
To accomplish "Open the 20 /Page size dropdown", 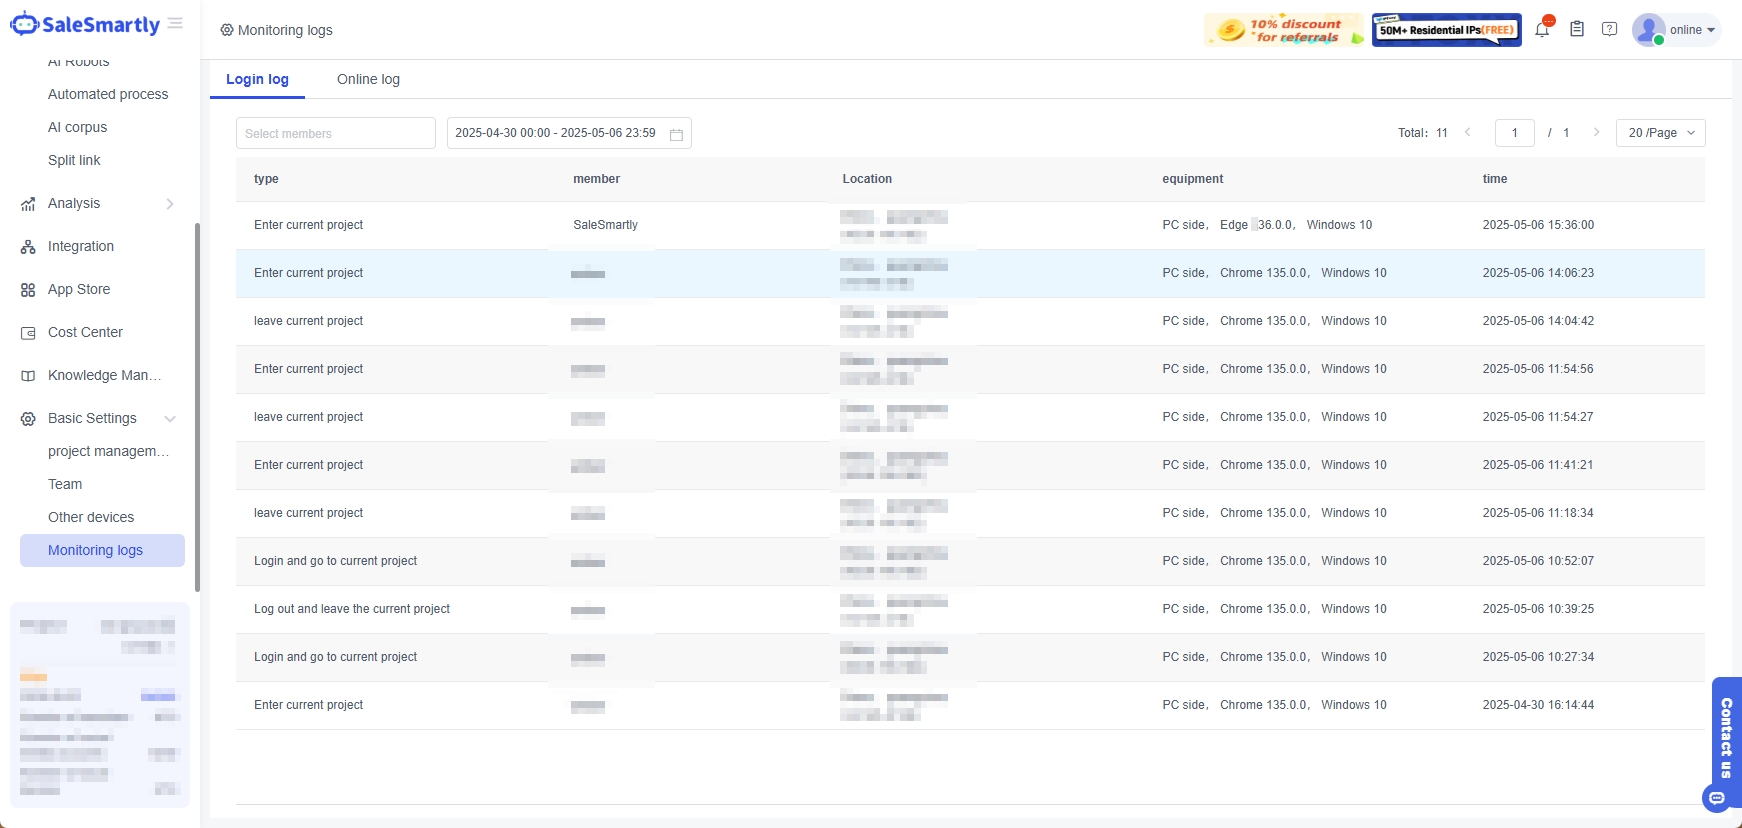I will pos(1660,133).
